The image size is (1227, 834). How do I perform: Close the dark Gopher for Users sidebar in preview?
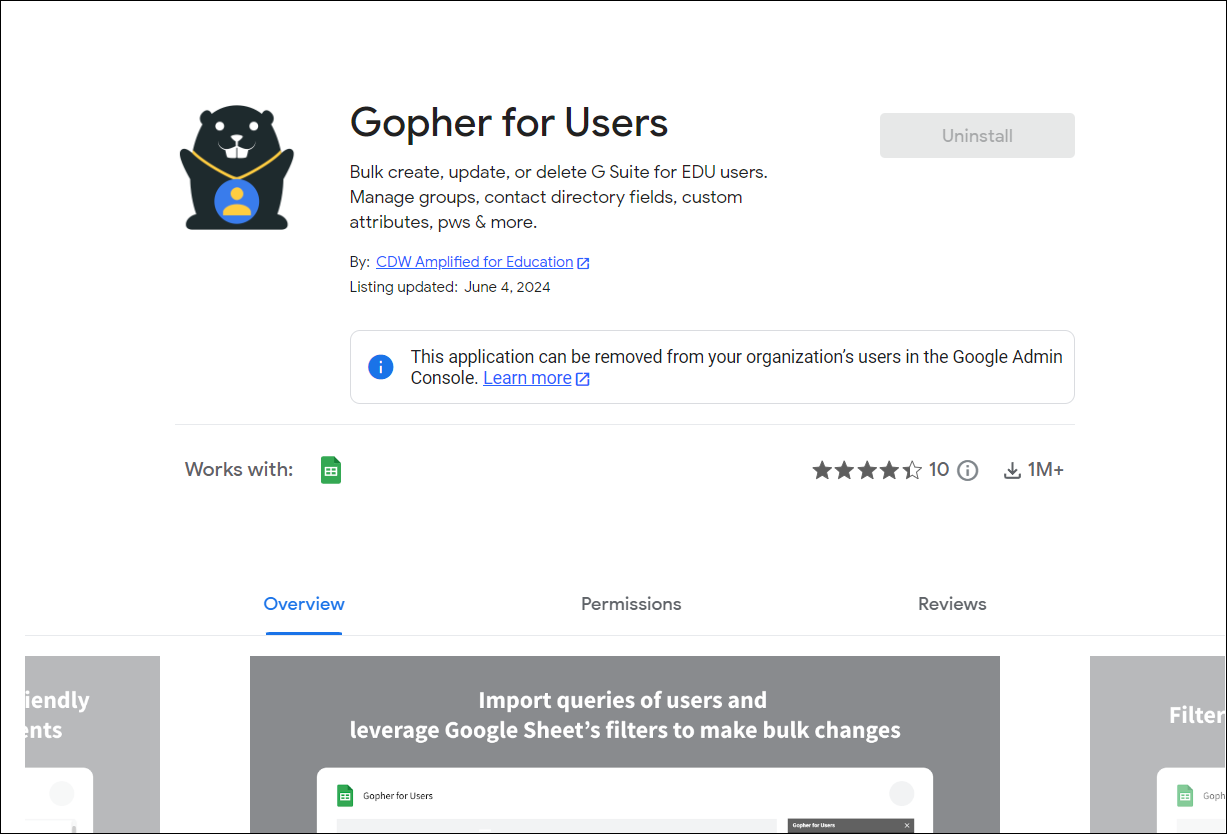pyautogui.click(x=907, y=825)
